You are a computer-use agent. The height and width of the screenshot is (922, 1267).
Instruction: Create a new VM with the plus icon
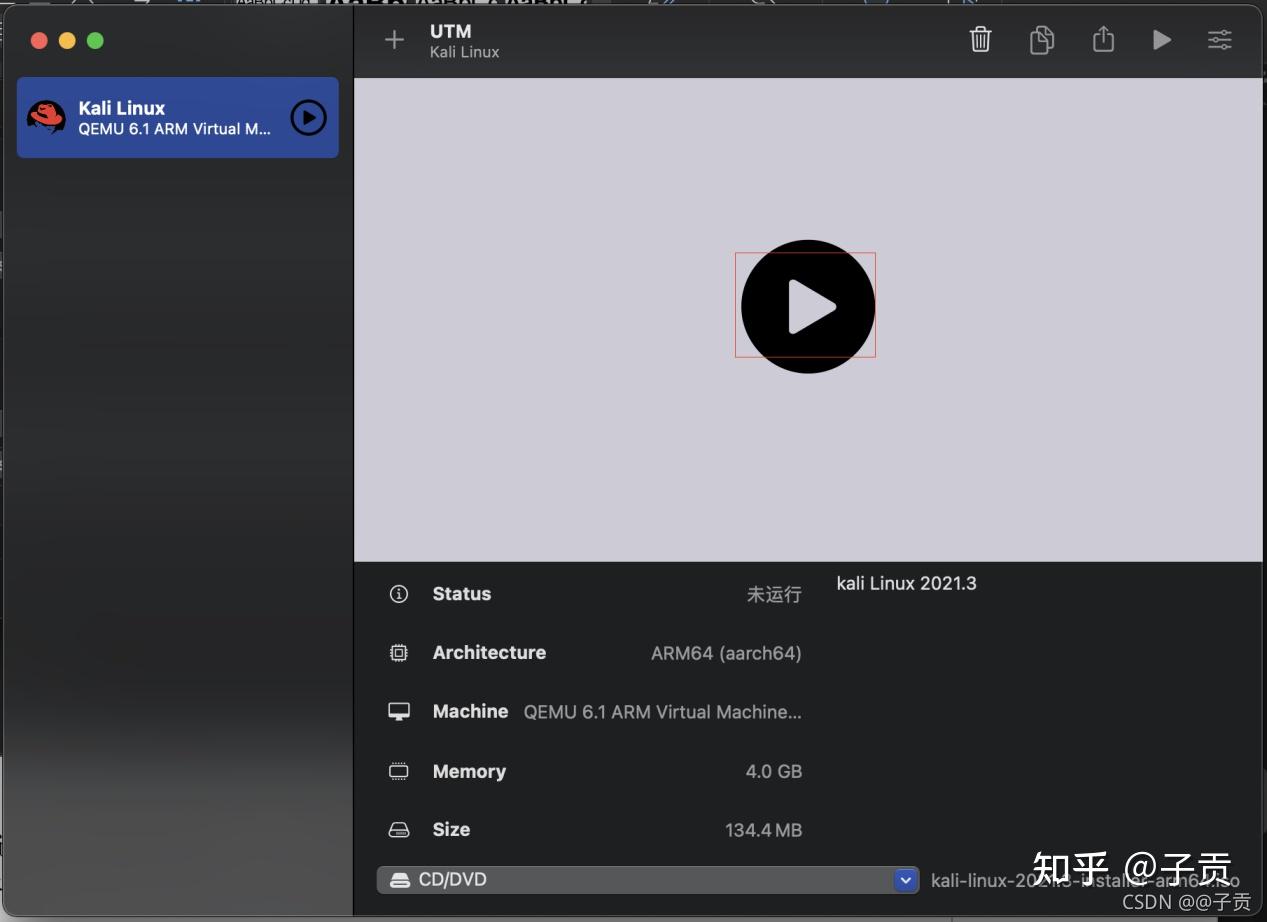click(393, 40)
